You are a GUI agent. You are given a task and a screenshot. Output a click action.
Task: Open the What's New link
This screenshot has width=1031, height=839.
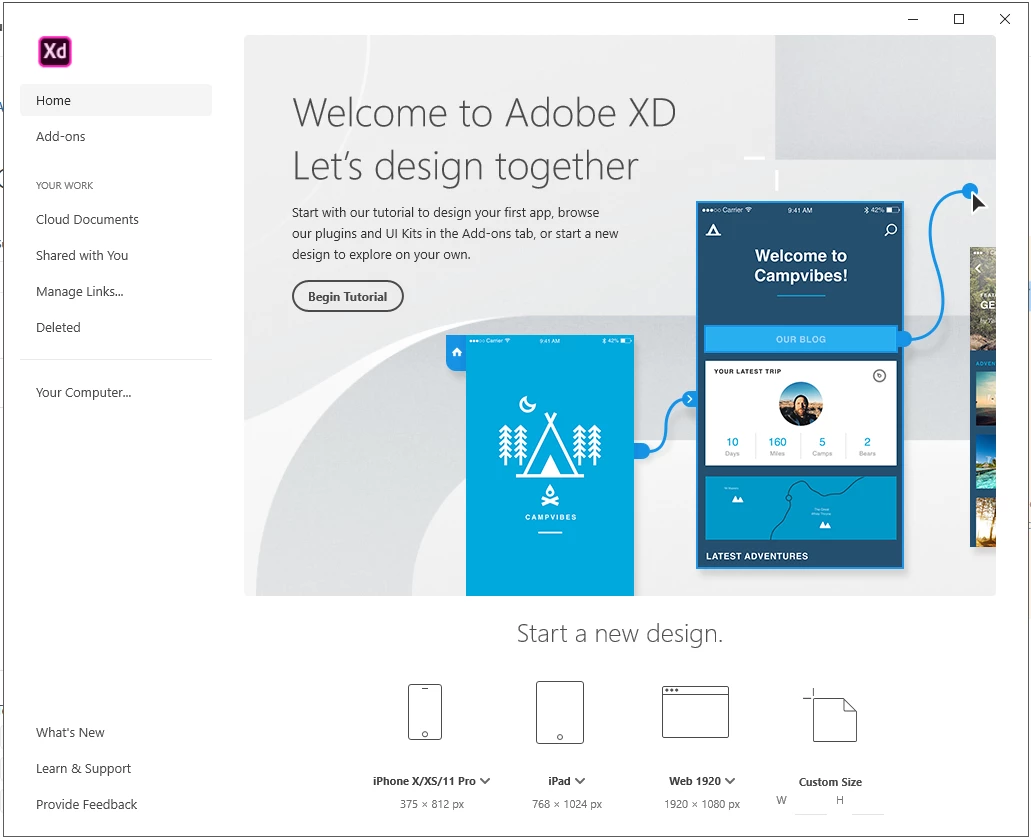point(70,732)
